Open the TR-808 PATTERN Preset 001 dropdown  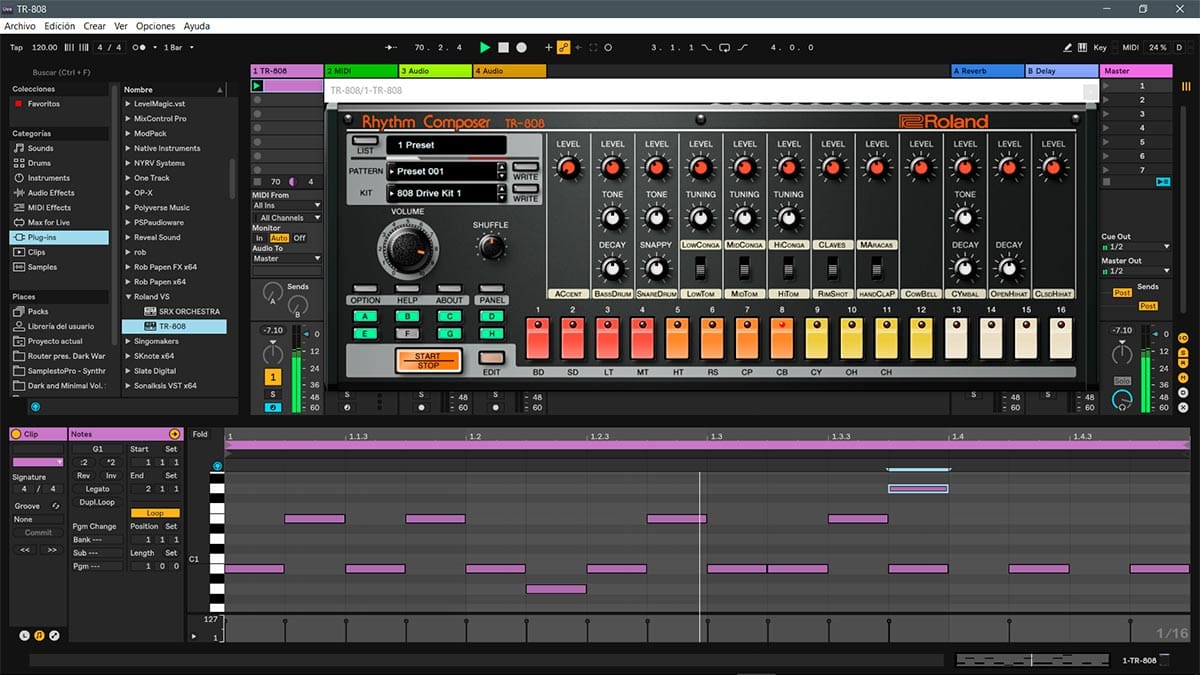[x=446, y=171]
